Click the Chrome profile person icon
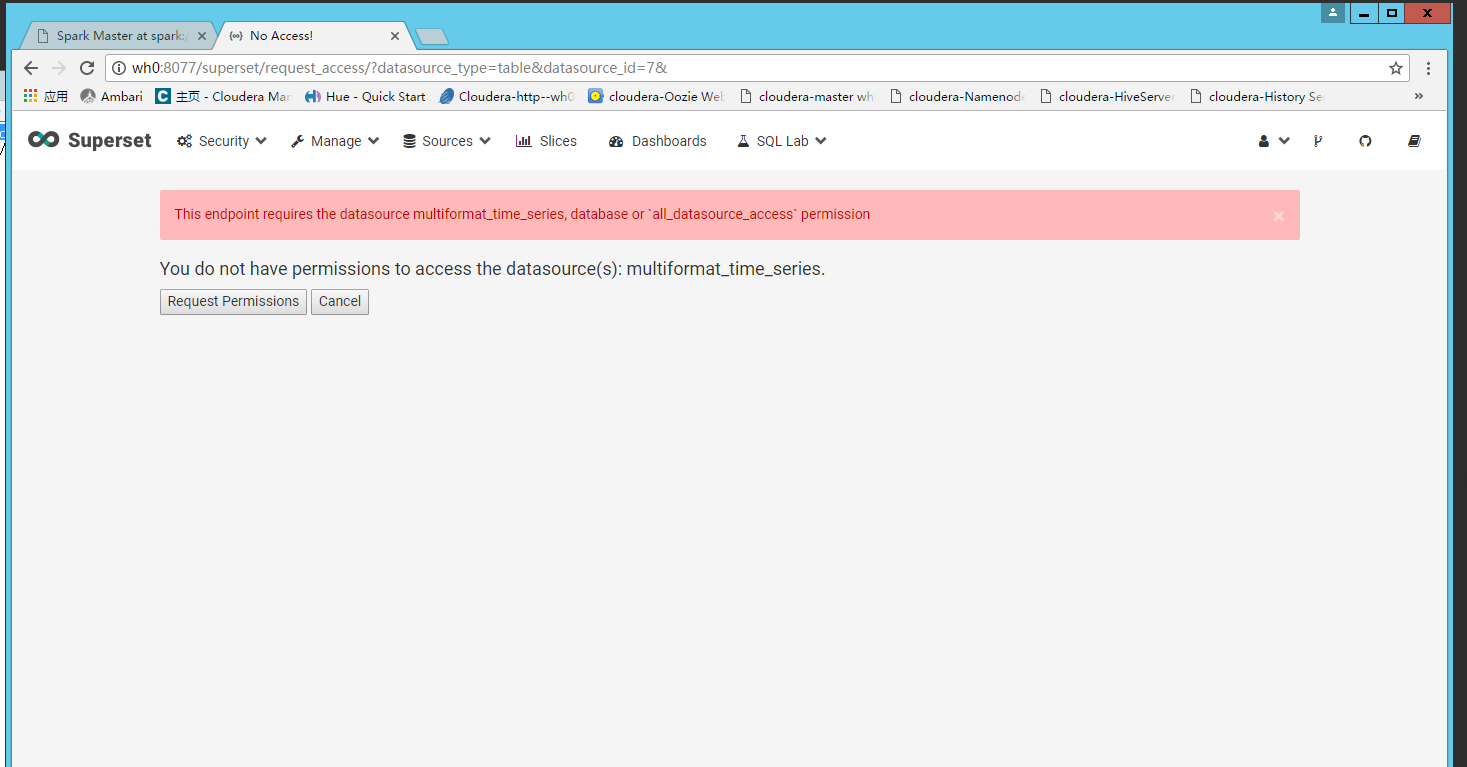The height and width of the screenshot is (767, 1467). pyautogui.click(x=1333, y=13)
